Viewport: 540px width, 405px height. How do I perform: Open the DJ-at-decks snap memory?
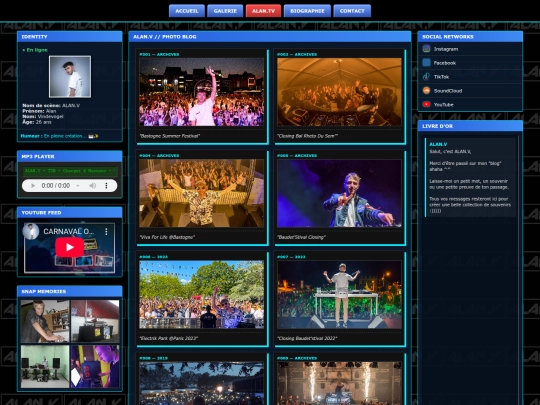[45, 321]
